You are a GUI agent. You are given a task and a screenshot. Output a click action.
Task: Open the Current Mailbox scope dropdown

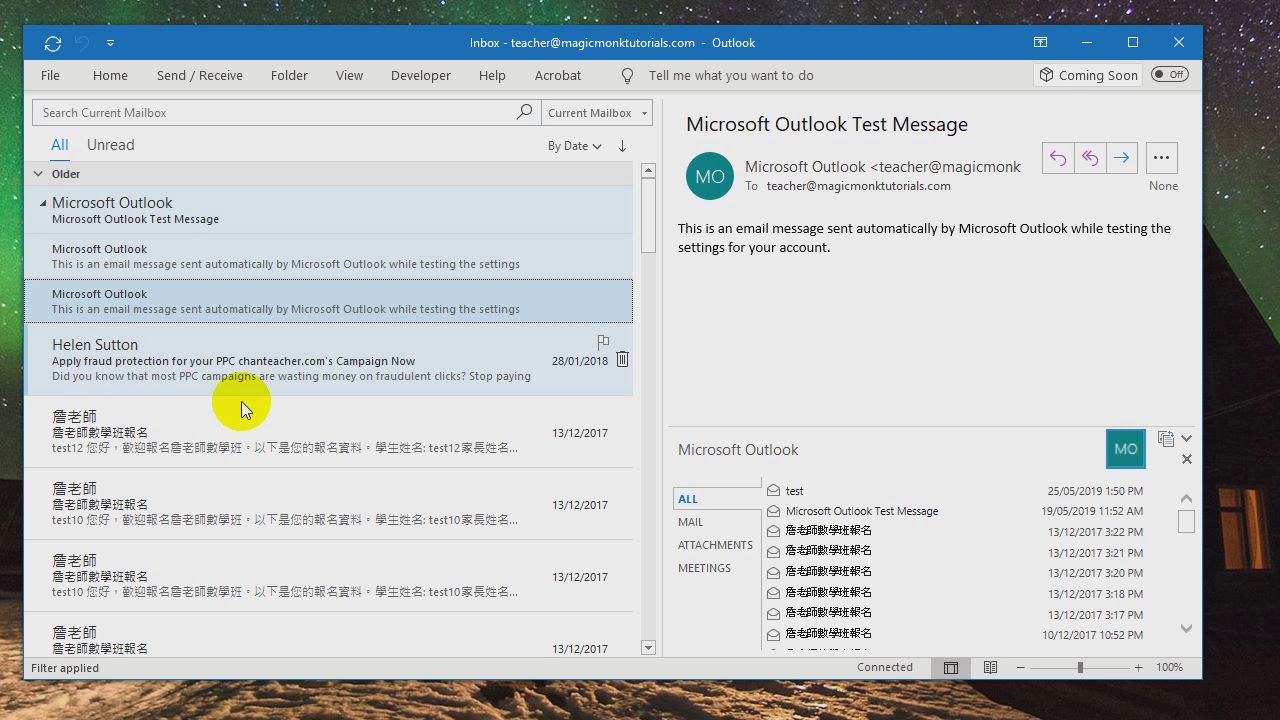(597, 113)
